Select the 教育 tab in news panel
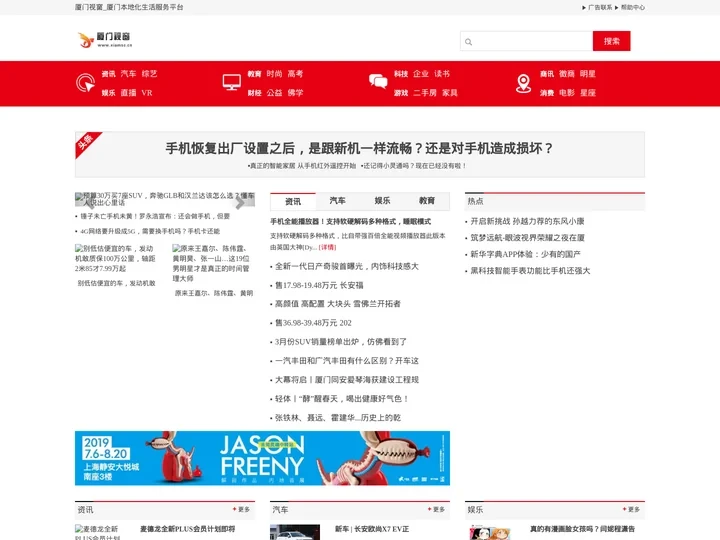Screen dimensions: 720x540 (x=427, y=201)
